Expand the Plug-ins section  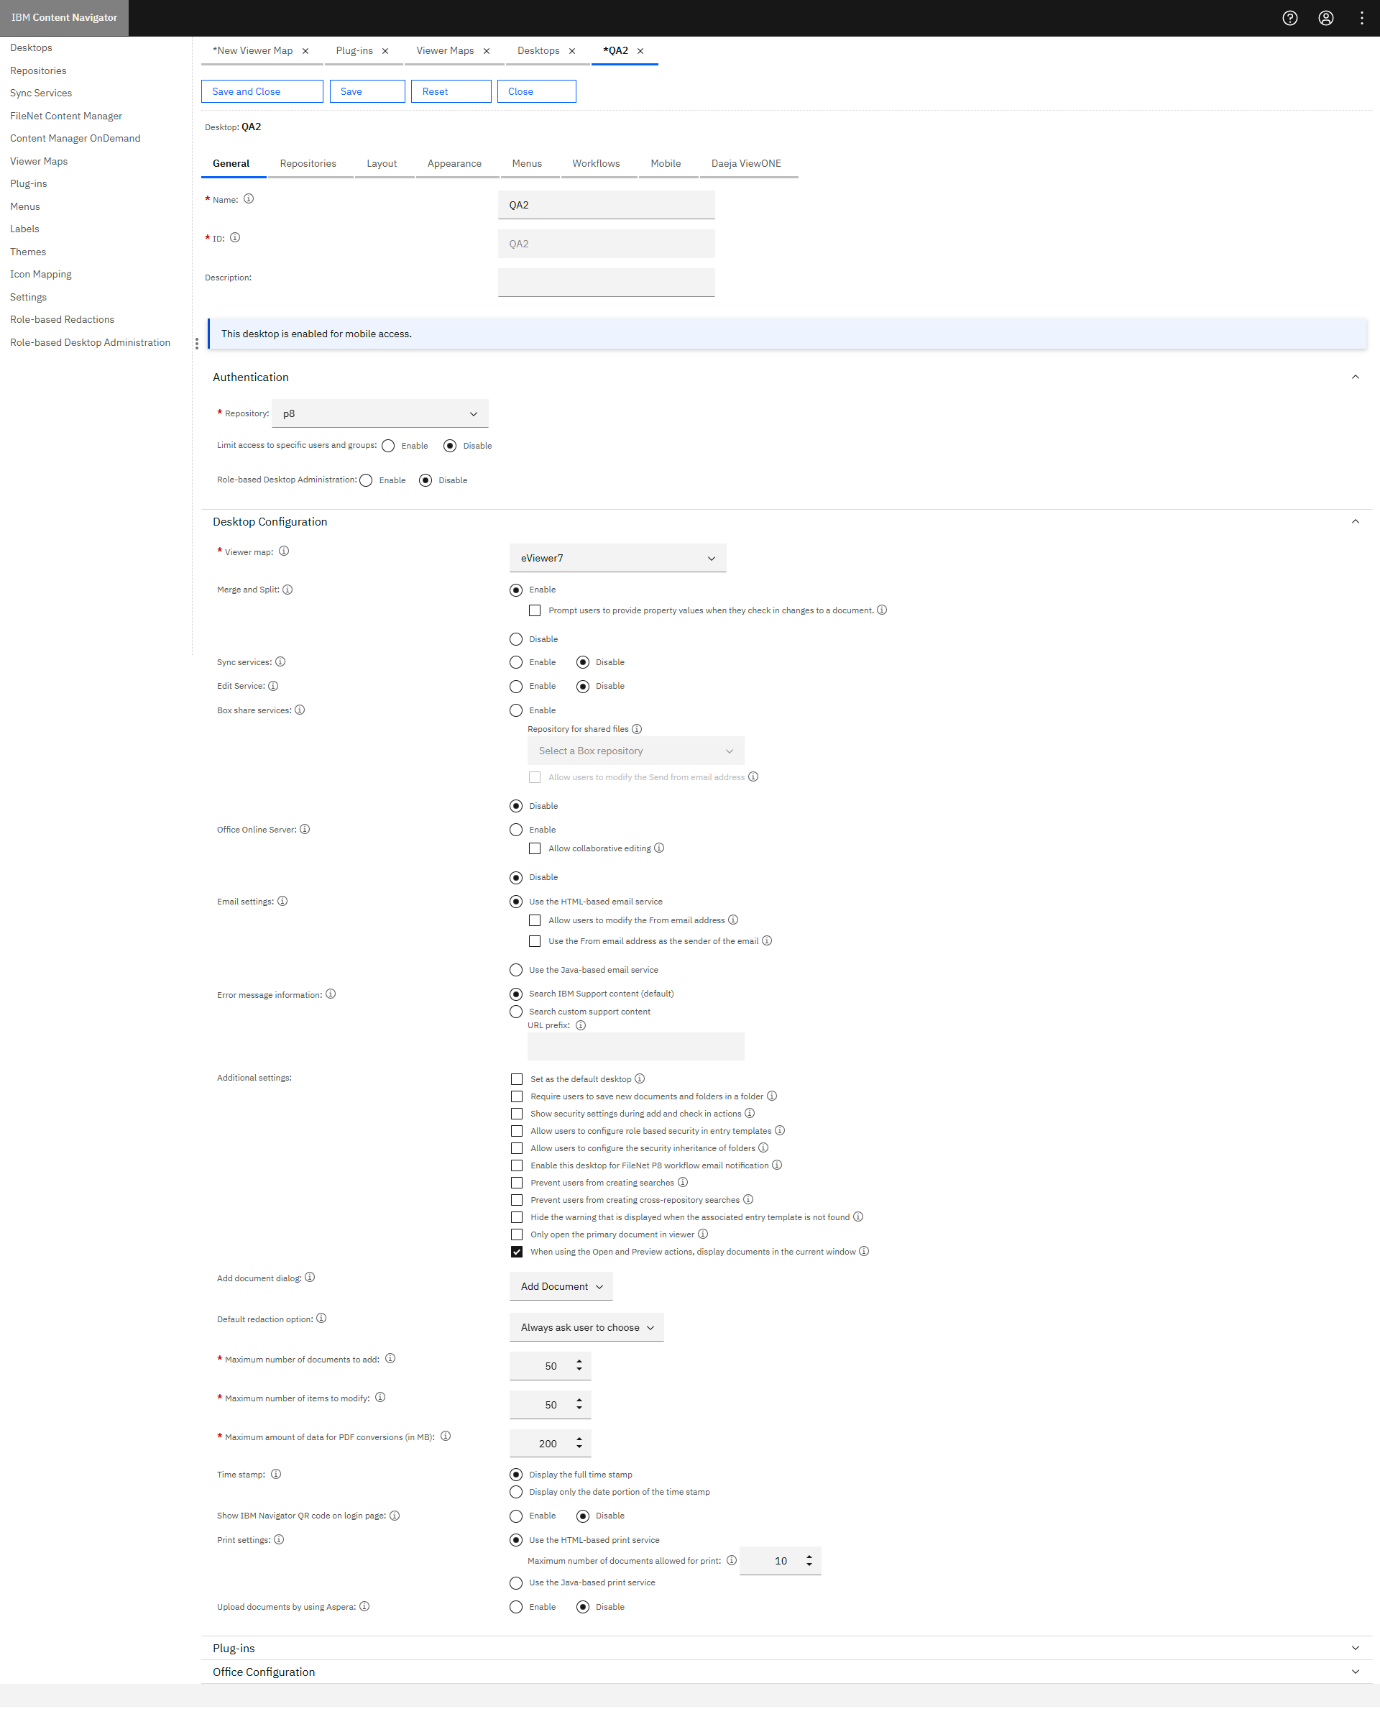1355,1648
